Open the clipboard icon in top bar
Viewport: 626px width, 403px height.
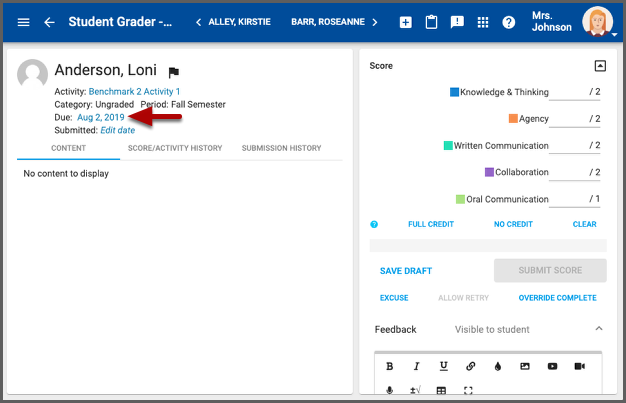431,22
